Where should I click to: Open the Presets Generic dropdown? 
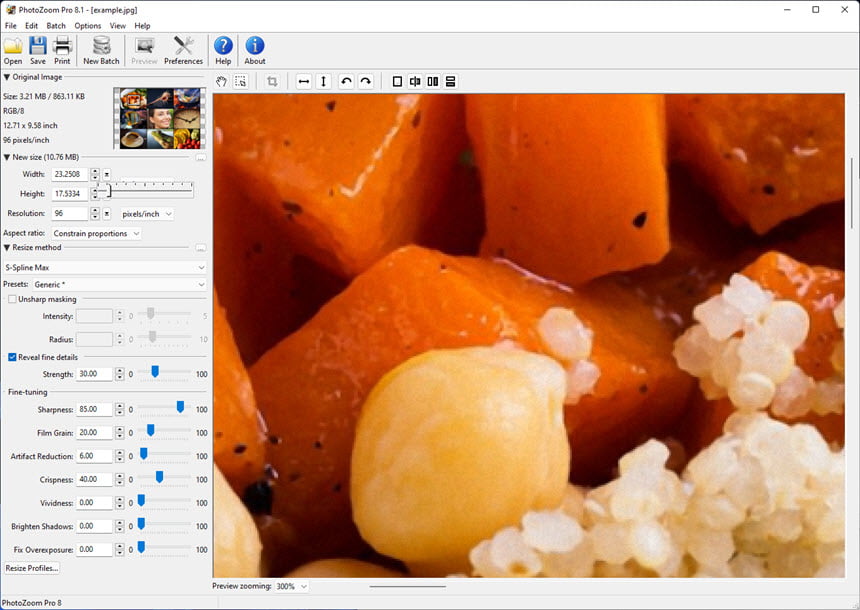click(x=119, y=285)
